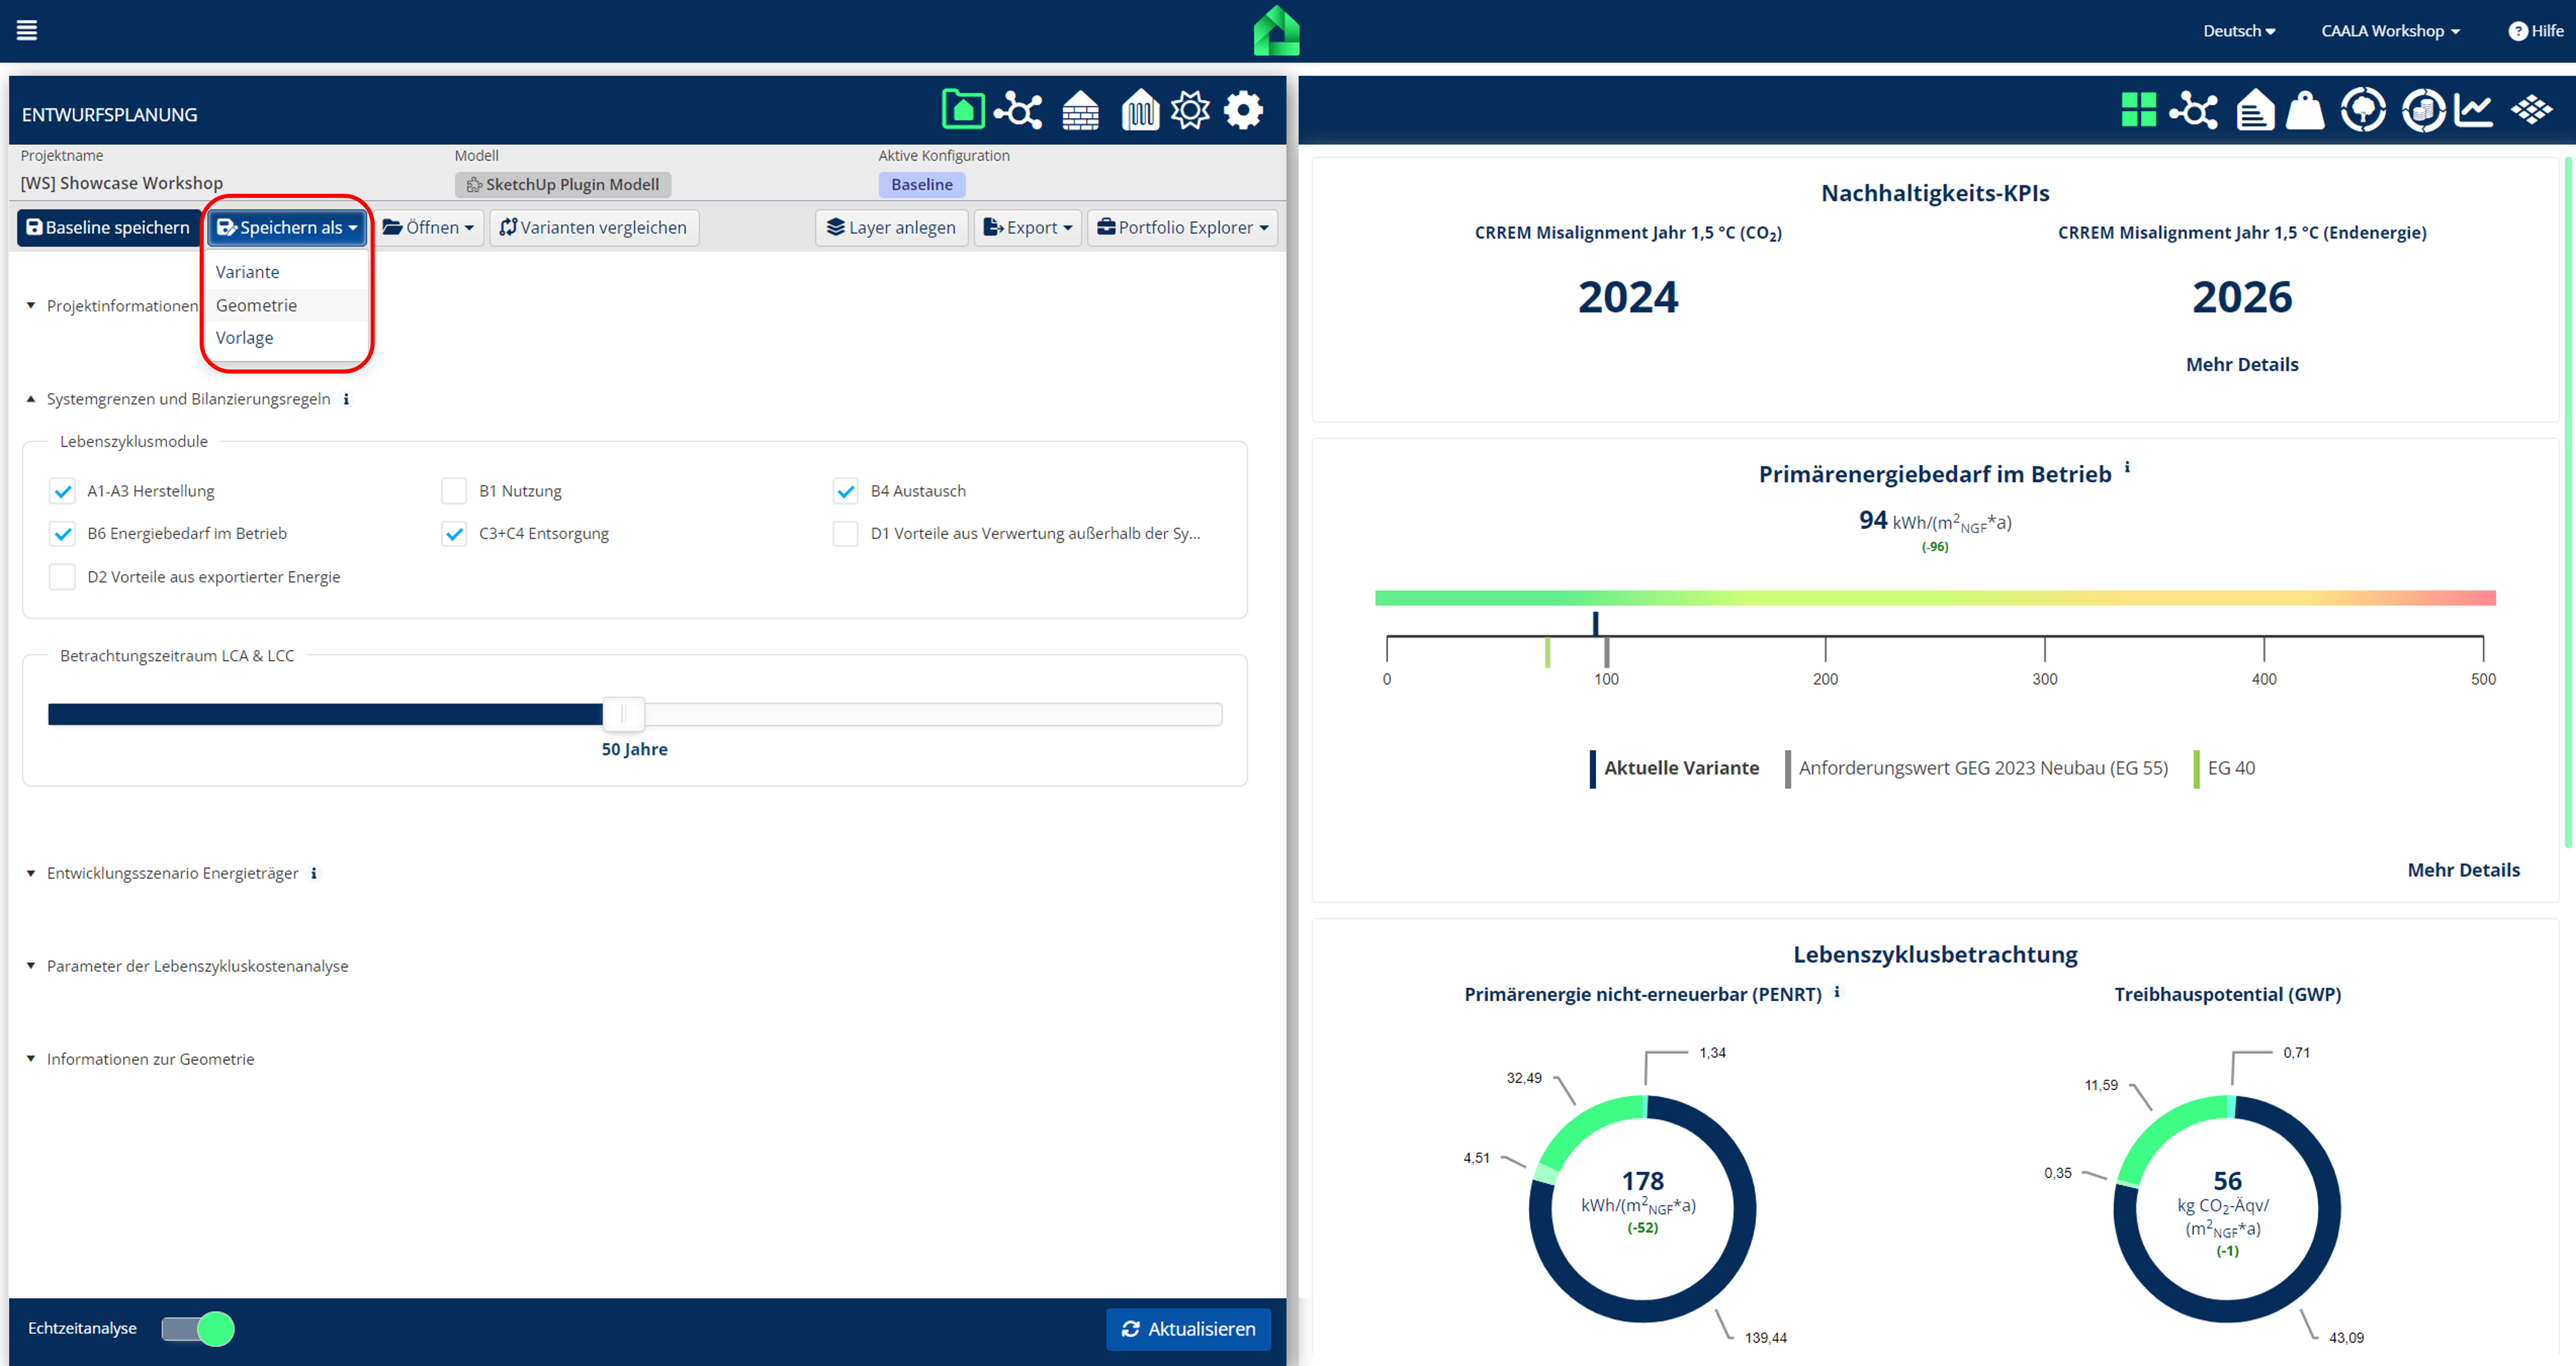Click the brick wall building envelope icon
The height and width of the screenshot is (1366, 2576).
1080,110
